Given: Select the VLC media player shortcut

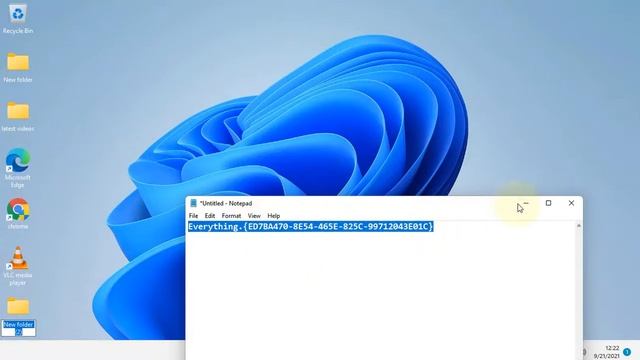Looking at the screenshot, I should [x=18, y=265].
